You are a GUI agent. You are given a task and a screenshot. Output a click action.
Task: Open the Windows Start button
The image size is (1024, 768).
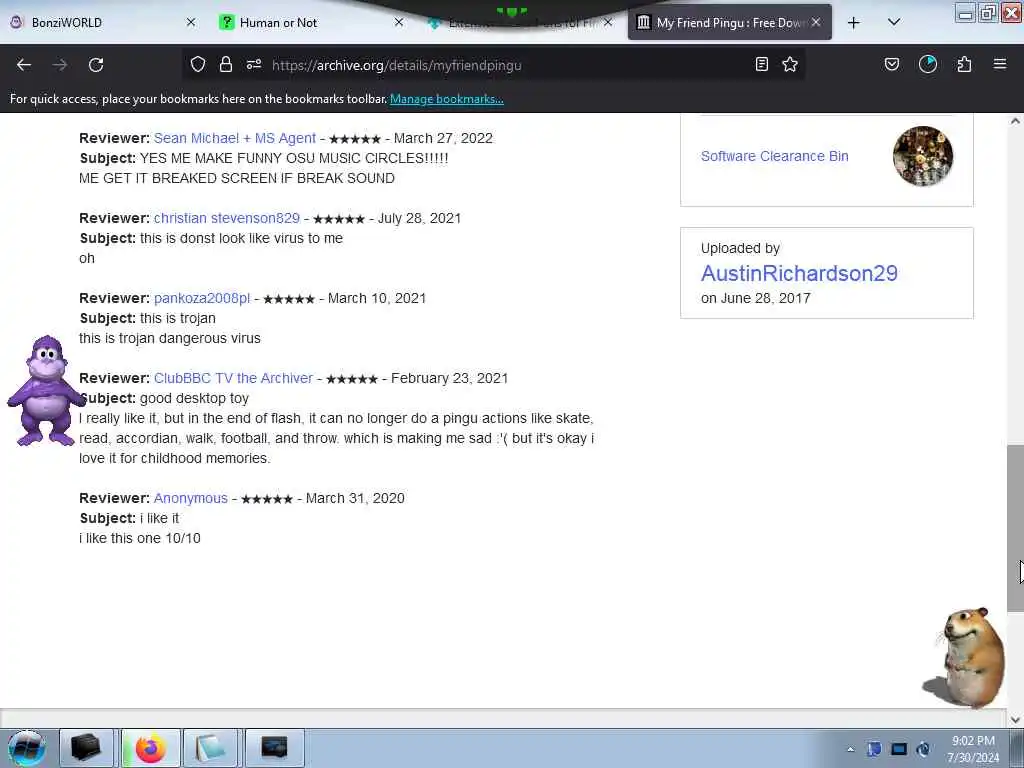27,748
